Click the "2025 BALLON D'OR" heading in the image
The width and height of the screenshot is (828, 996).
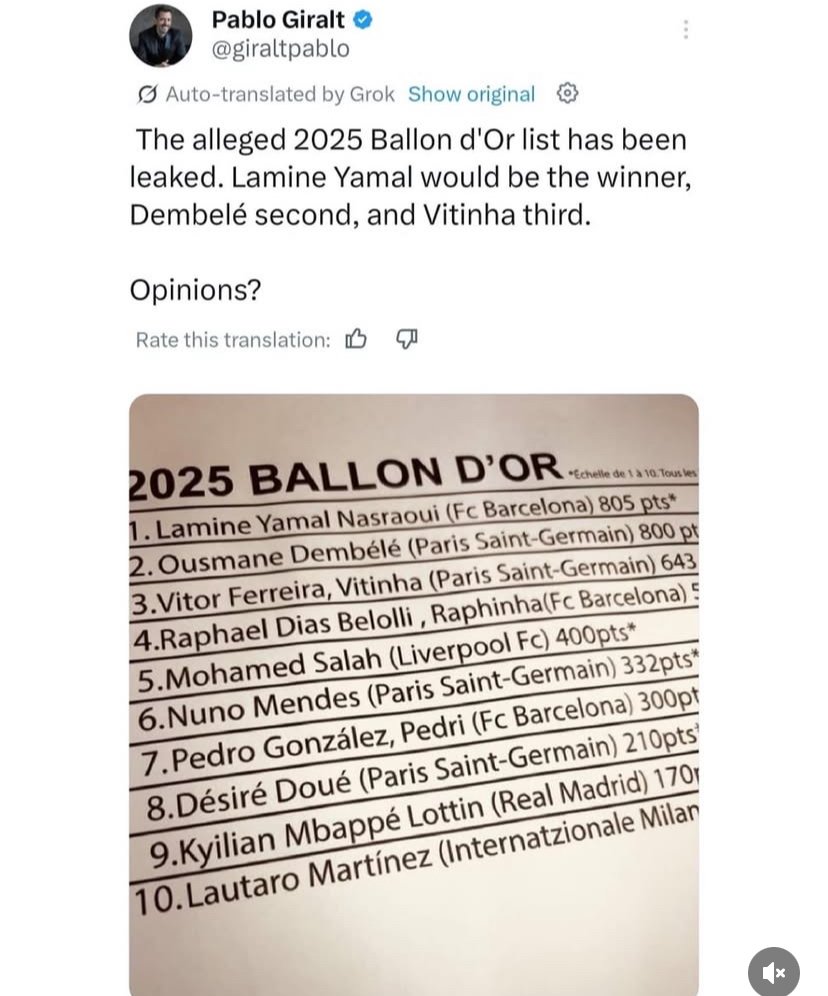tap(345, 478)
